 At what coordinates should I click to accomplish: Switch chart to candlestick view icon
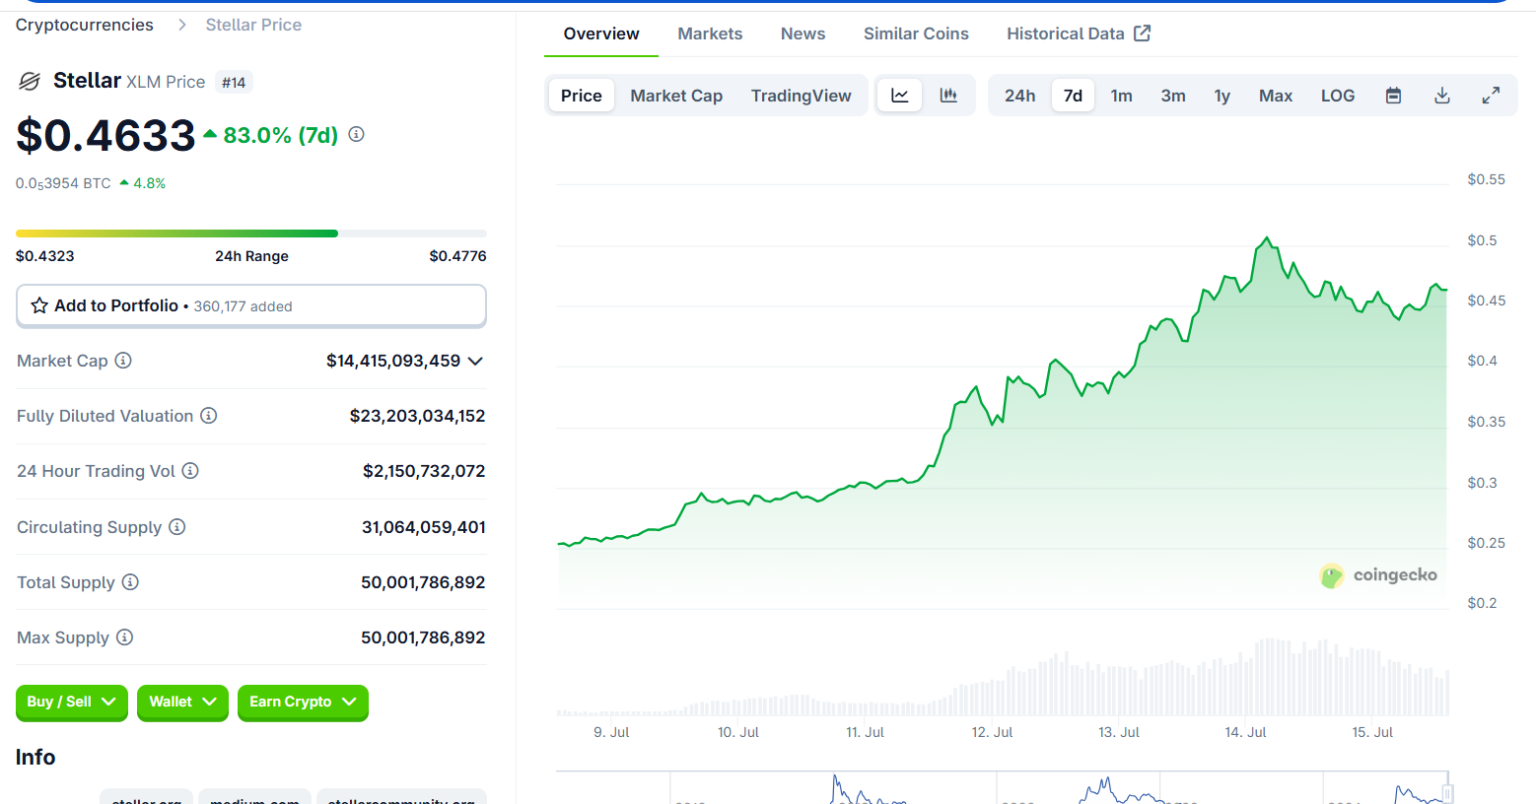pos(947,94)
